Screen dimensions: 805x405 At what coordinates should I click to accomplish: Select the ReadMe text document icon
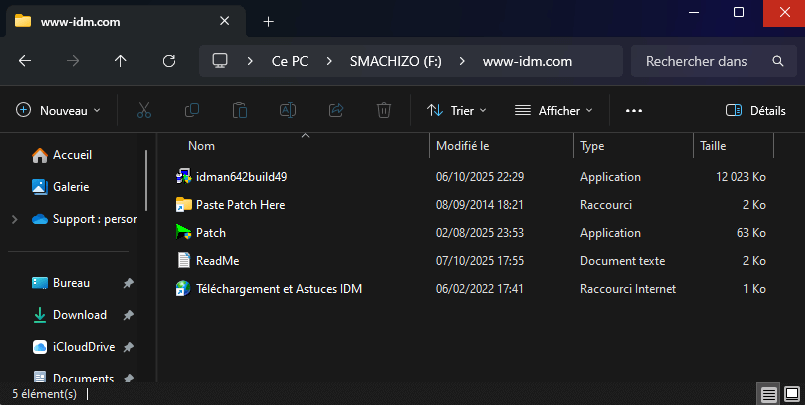point(183,260)
